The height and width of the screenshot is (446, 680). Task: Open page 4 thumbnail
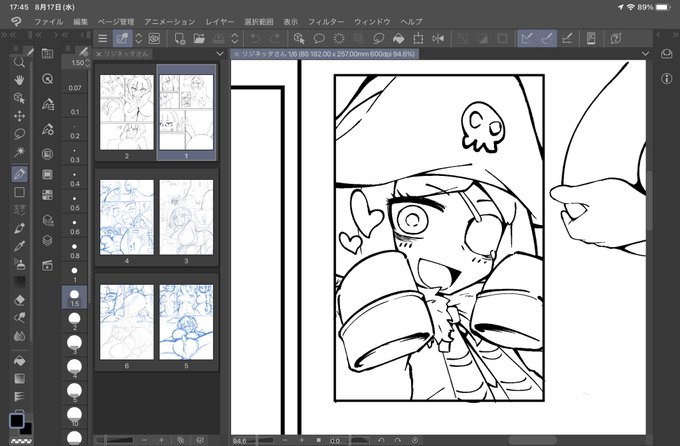coord(127,217)
